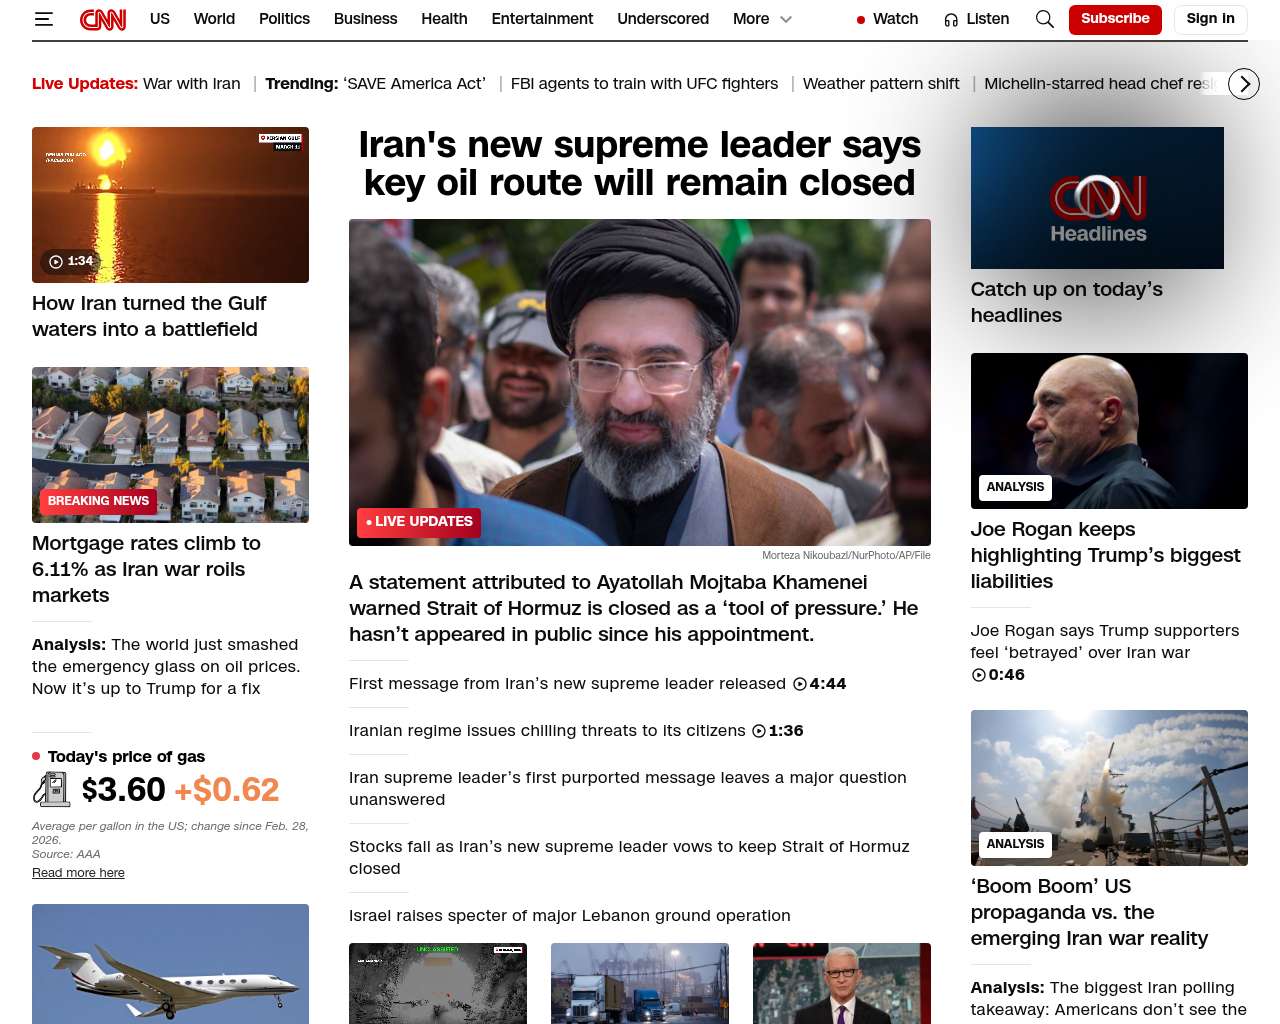Click the red Watch live dot
This screenshot has height=1024, width=1280.
click(861, 20)
